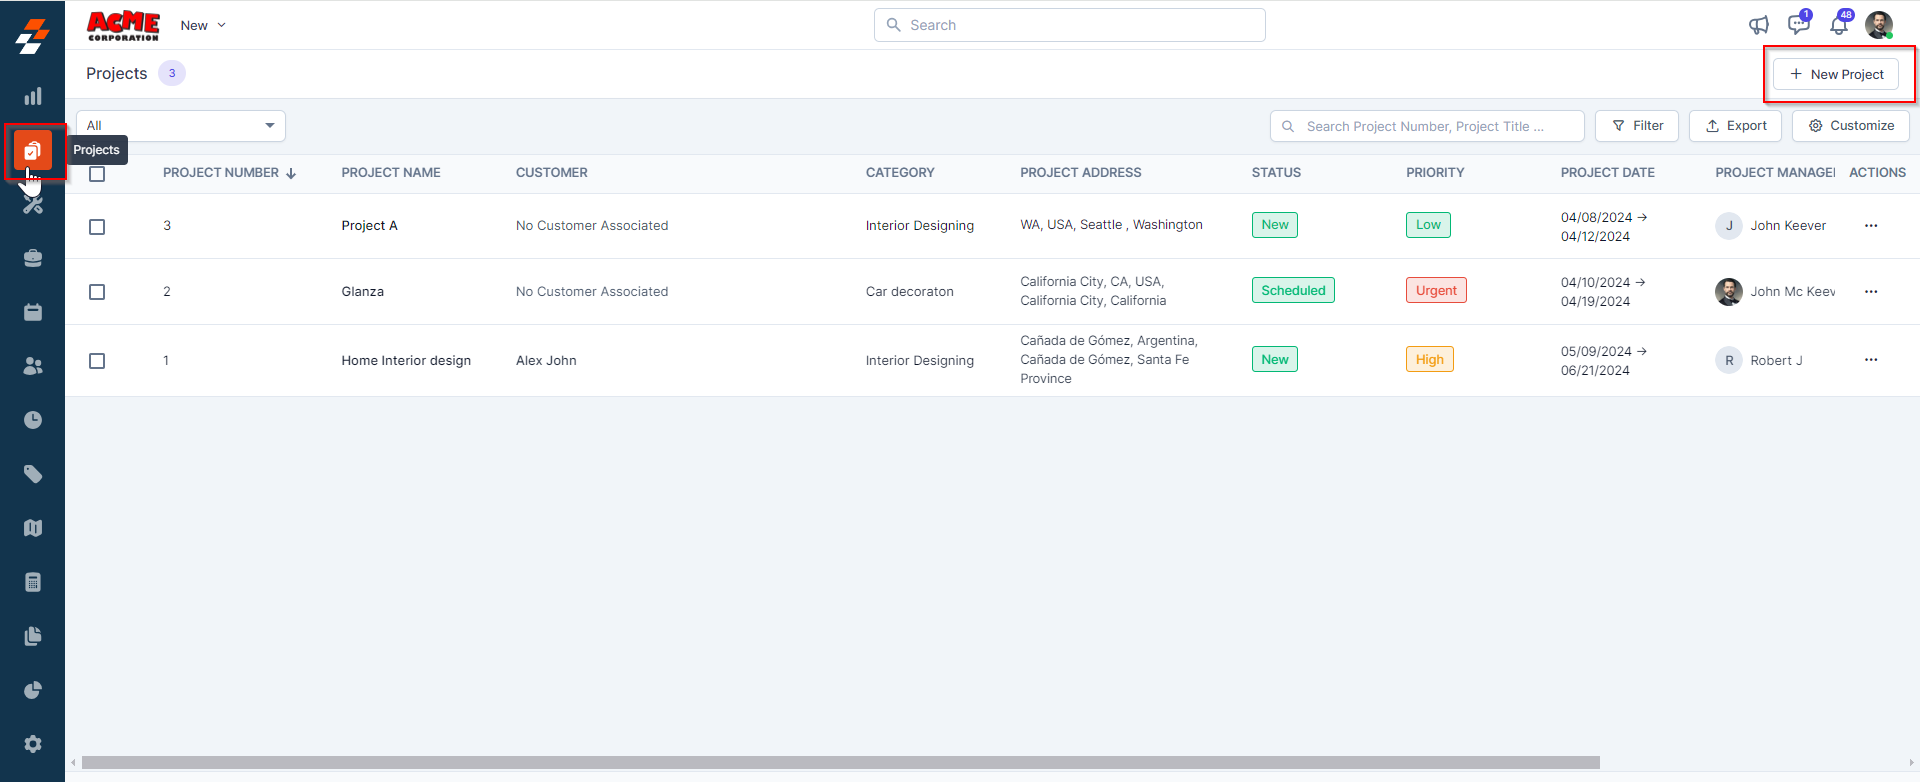1920x782 pixels.
Task: Open the dashboard bar chart sidebar icon
Action: pyautogui.click(x=33, y=96)
